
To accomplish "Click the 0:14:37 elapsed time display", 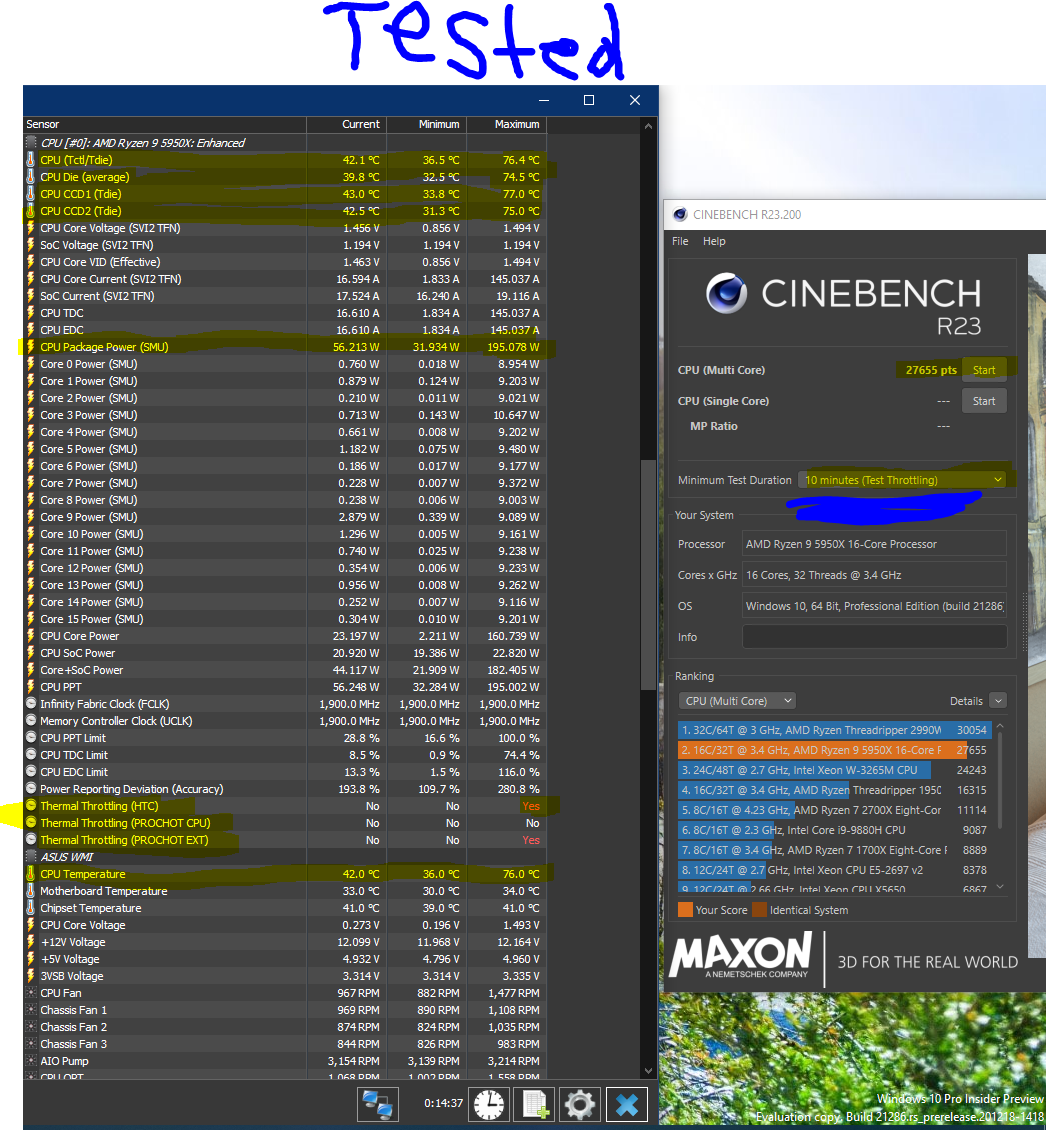I will (x=443, y=1103).
